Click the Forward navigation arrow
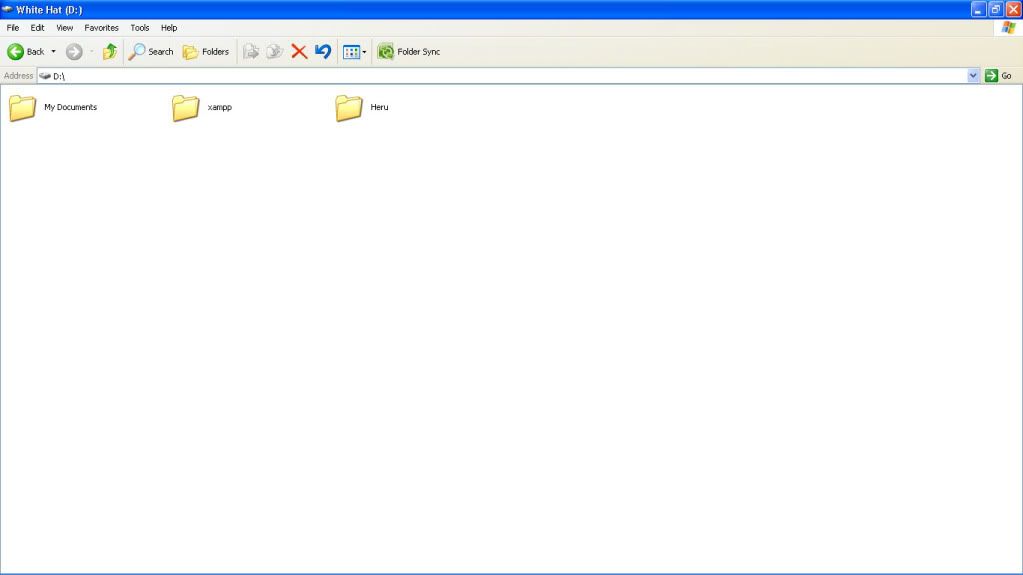This screenshot has height=575, width=1023. [74, 52]
